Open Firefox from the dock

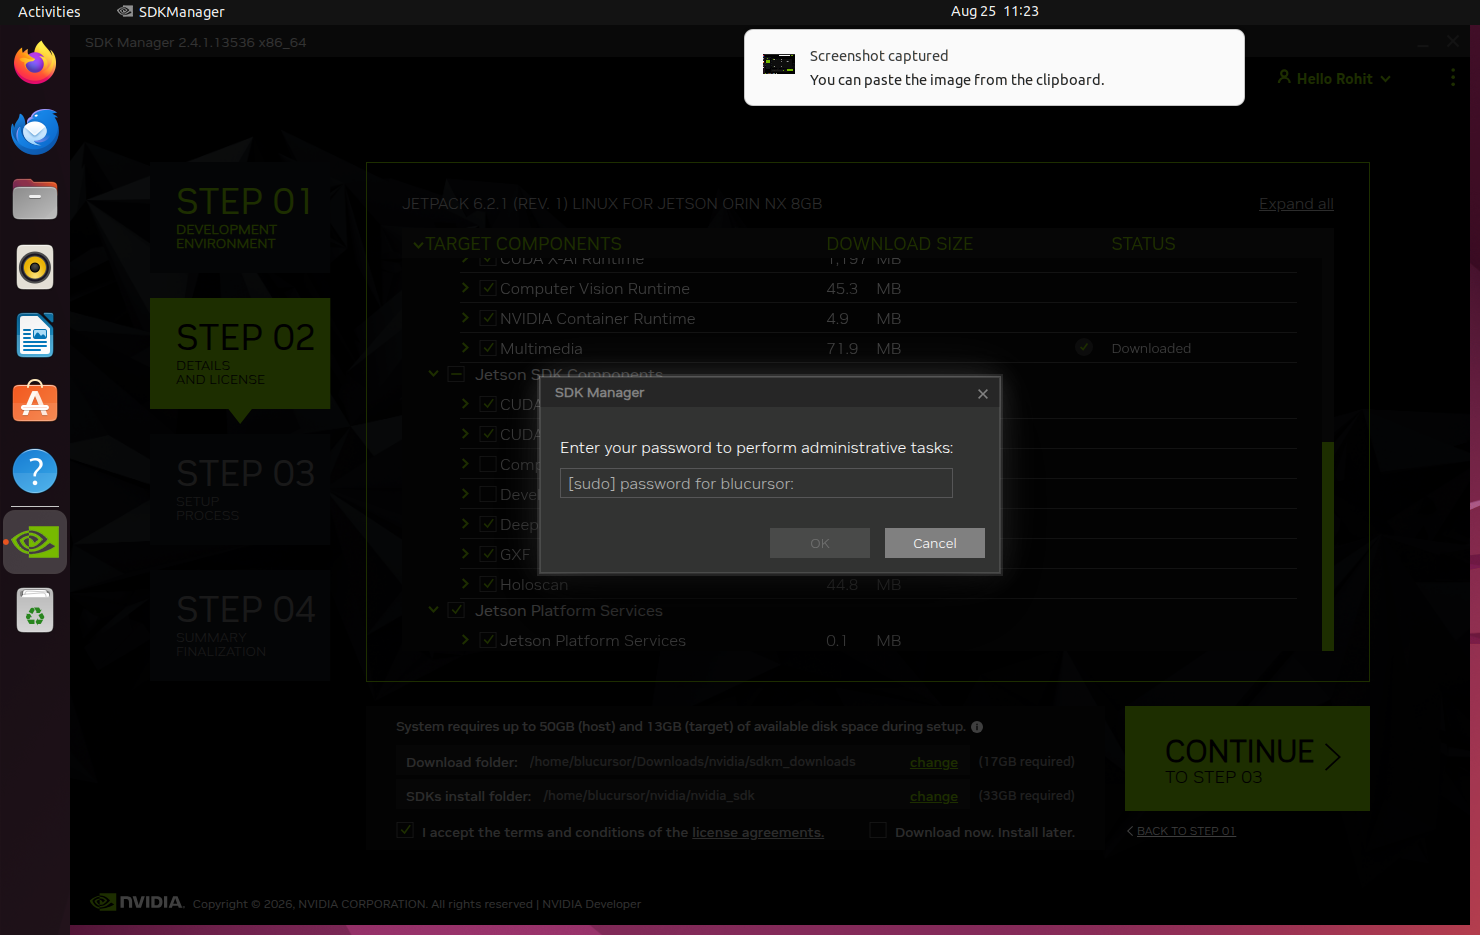[x=35, y=63]
